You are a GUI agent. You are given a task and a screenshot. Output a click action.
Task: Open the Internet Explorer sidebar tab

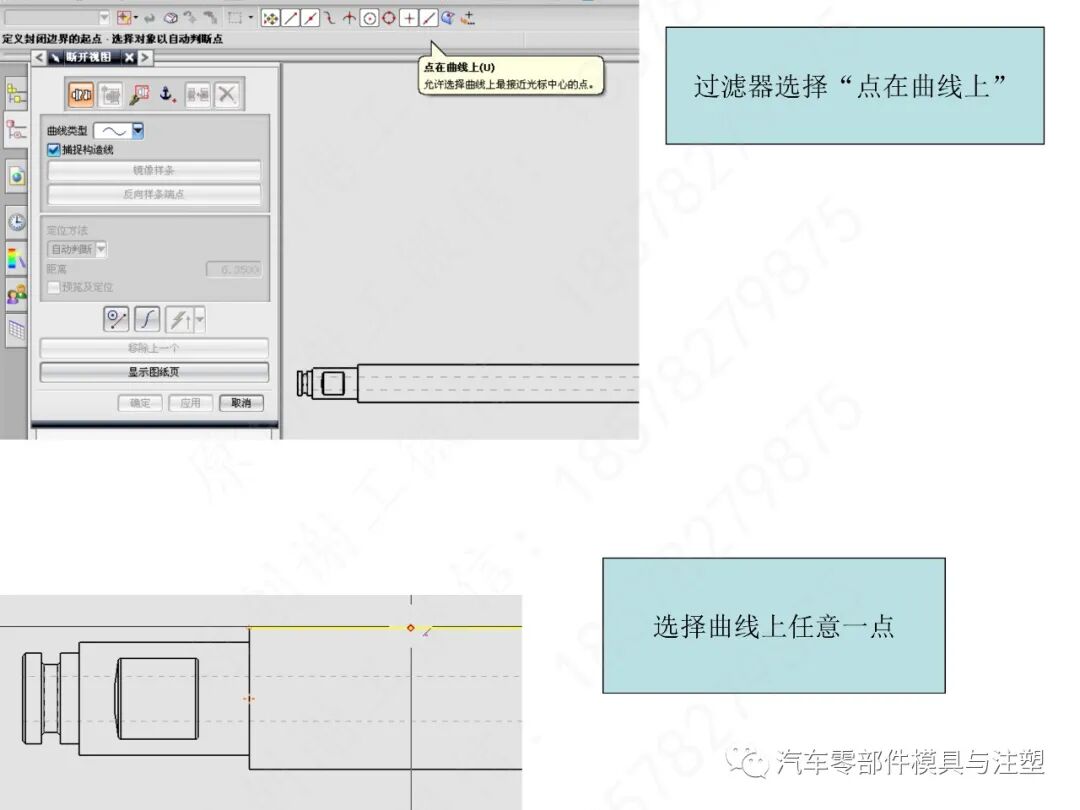(17, 176)
